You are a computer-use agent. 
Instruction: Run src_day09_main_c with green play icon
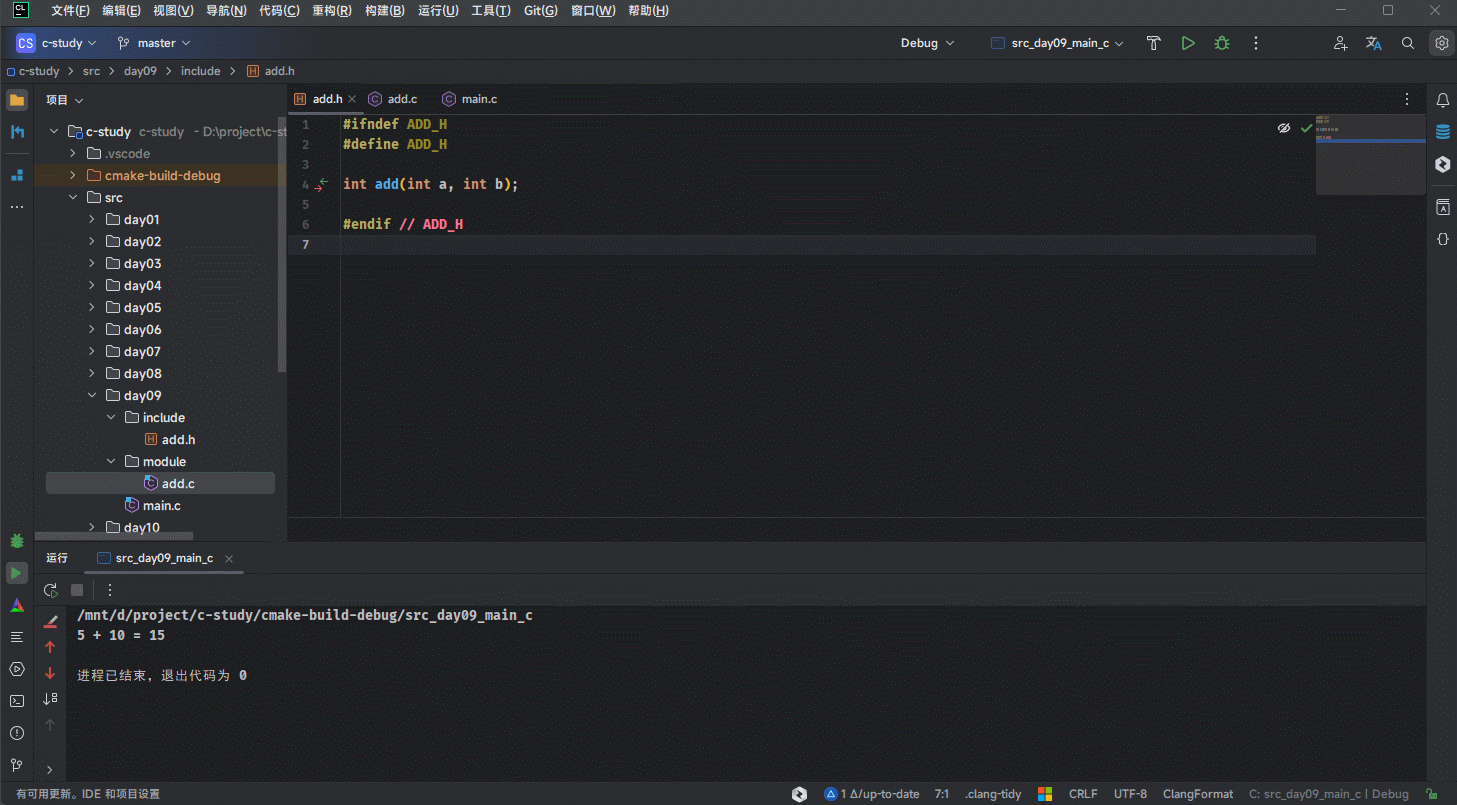[x=1187, y=43]
